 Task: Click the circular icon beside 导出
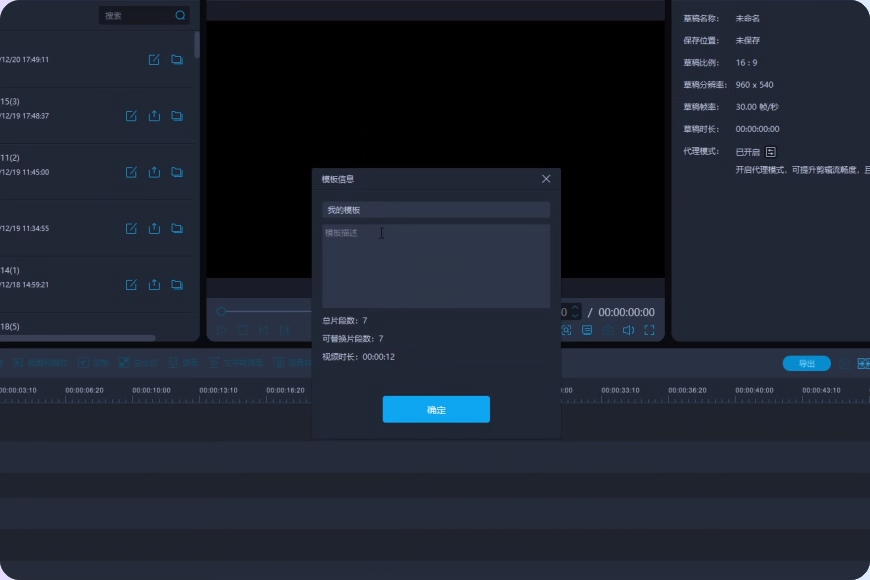(x=844, y=364)
